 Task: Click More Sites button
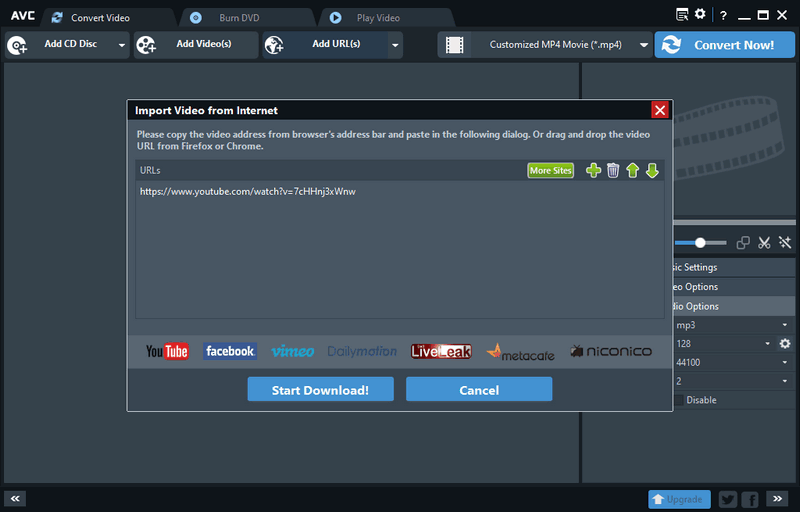pyautogui.click(x=550, y=170)
